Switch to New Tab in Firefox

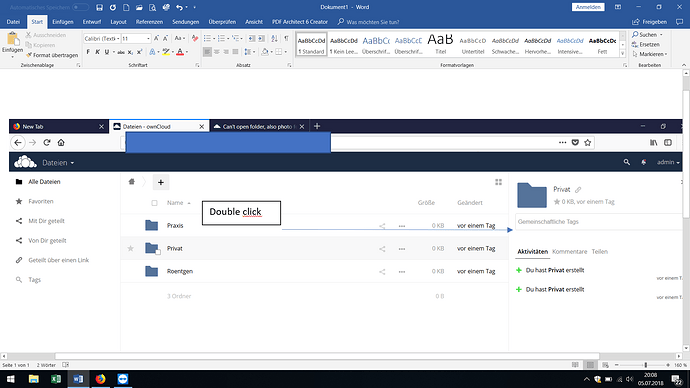59,126
